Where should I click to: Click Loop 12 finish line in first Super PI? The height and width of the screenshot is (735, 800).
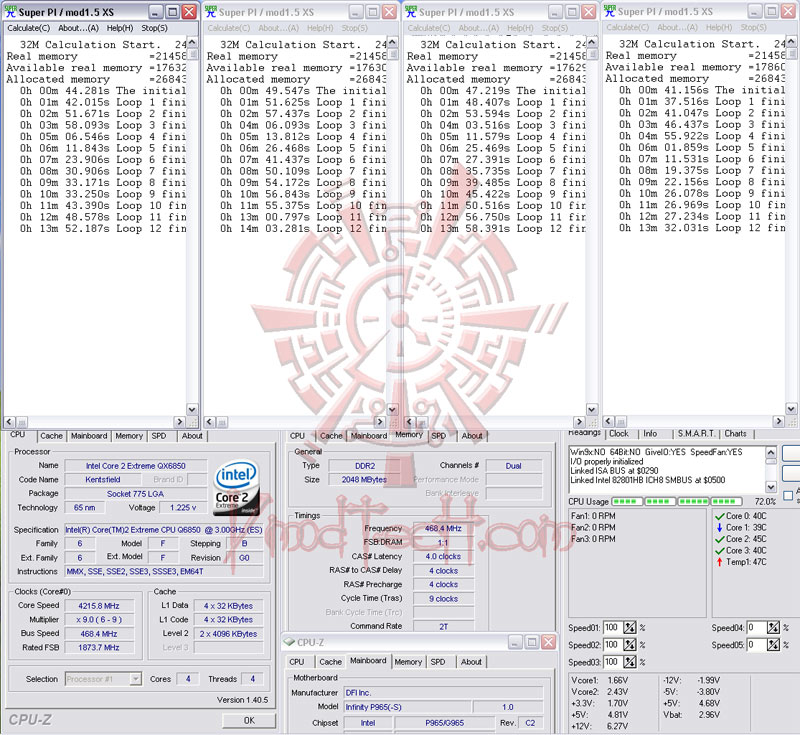click(104, 229)
